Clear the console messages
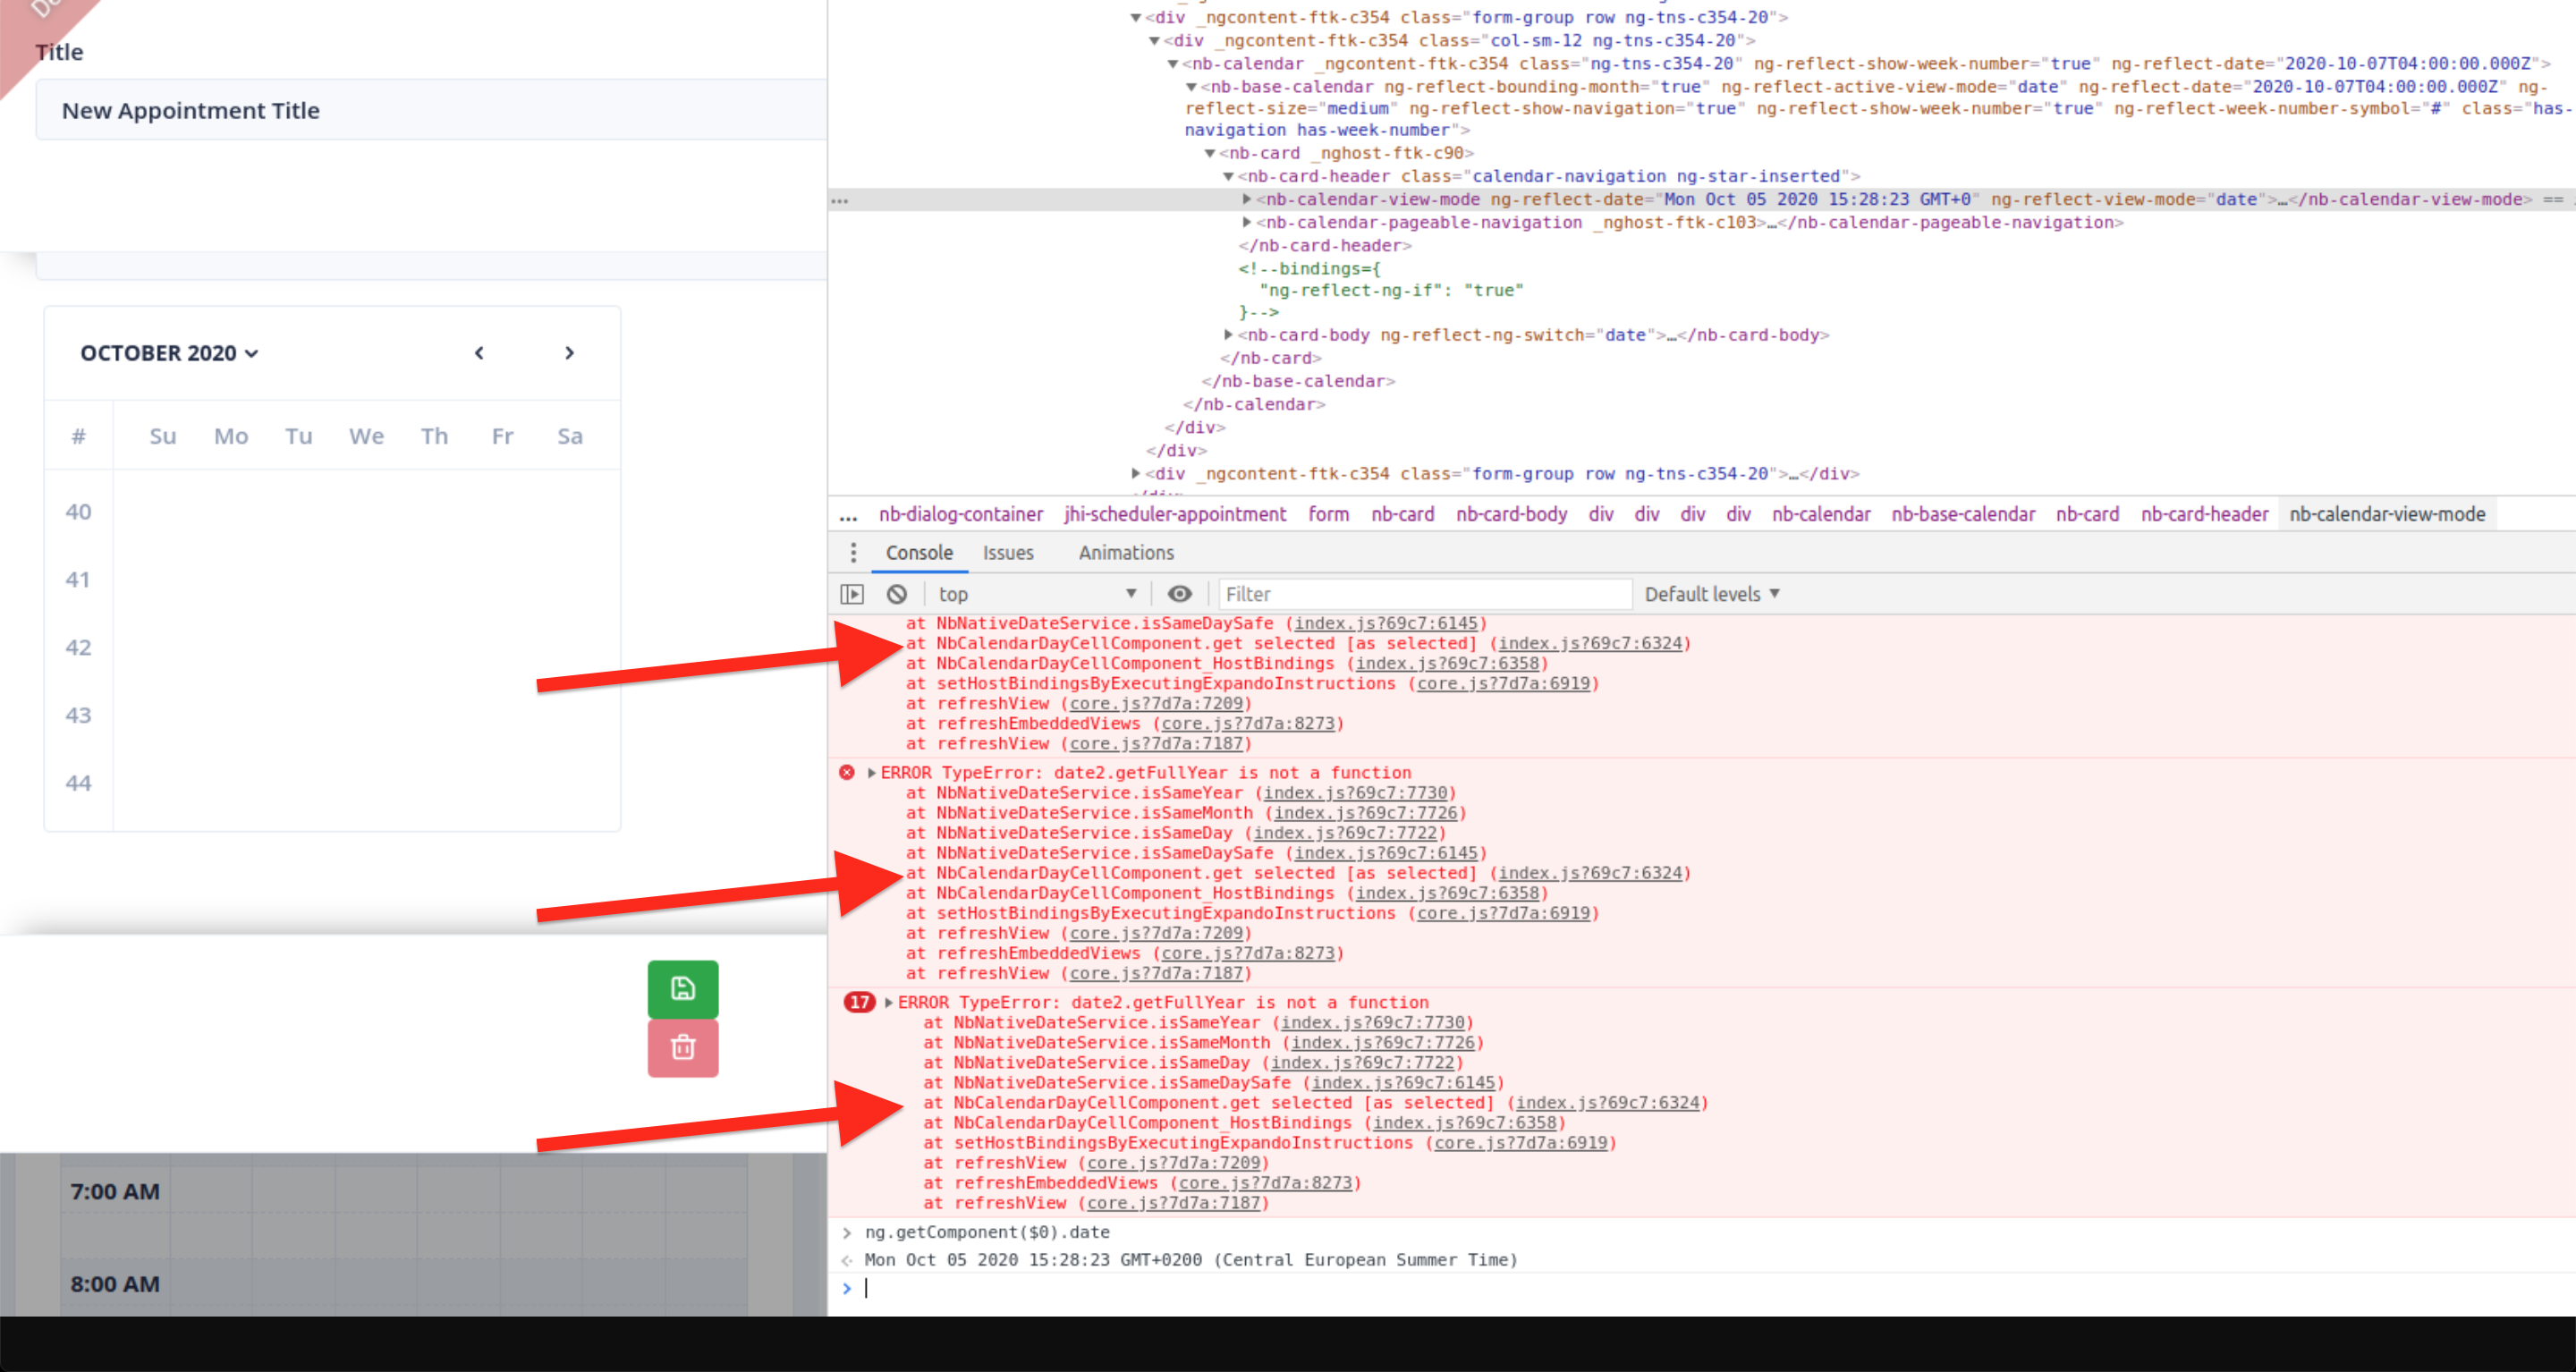This screenshot has height=1372, width=2576. pyautogui.click(x=897, y=593)
